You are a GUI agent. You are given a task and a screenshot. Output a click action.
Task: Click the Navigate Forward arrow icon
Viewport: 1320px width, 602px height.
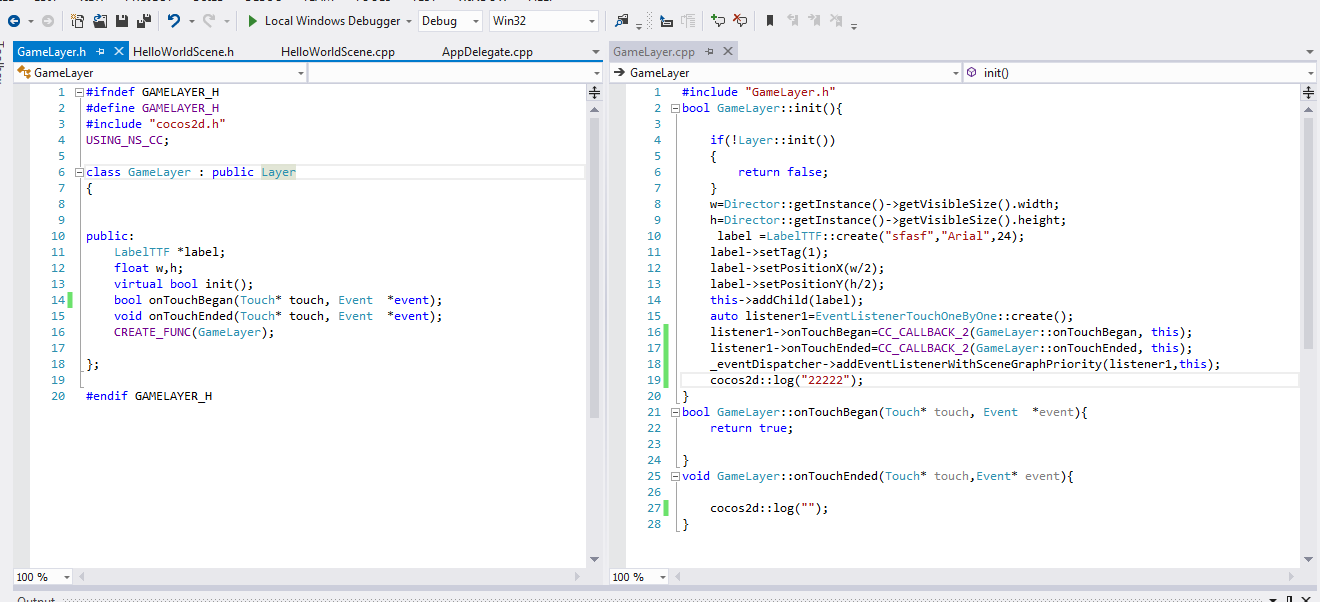click(47, 20)
